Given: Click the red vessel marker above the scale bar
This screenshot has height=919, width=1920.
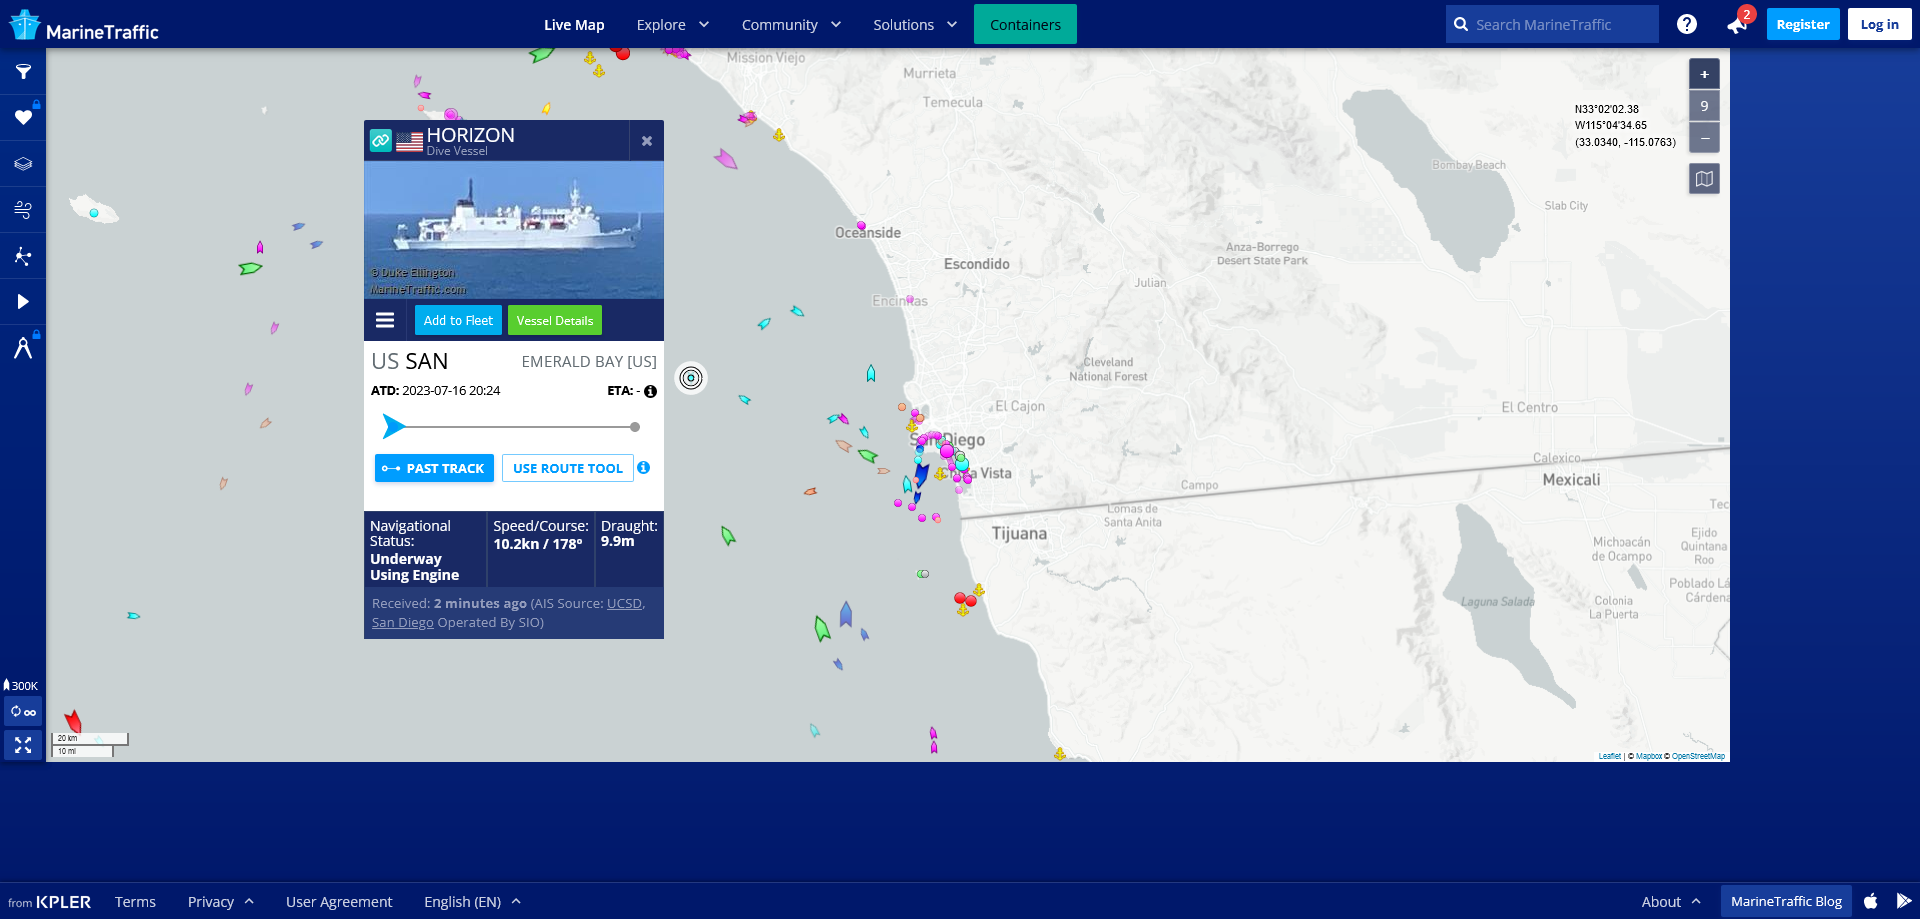Looking at the screenshot, I should click(x=73, y=721).
